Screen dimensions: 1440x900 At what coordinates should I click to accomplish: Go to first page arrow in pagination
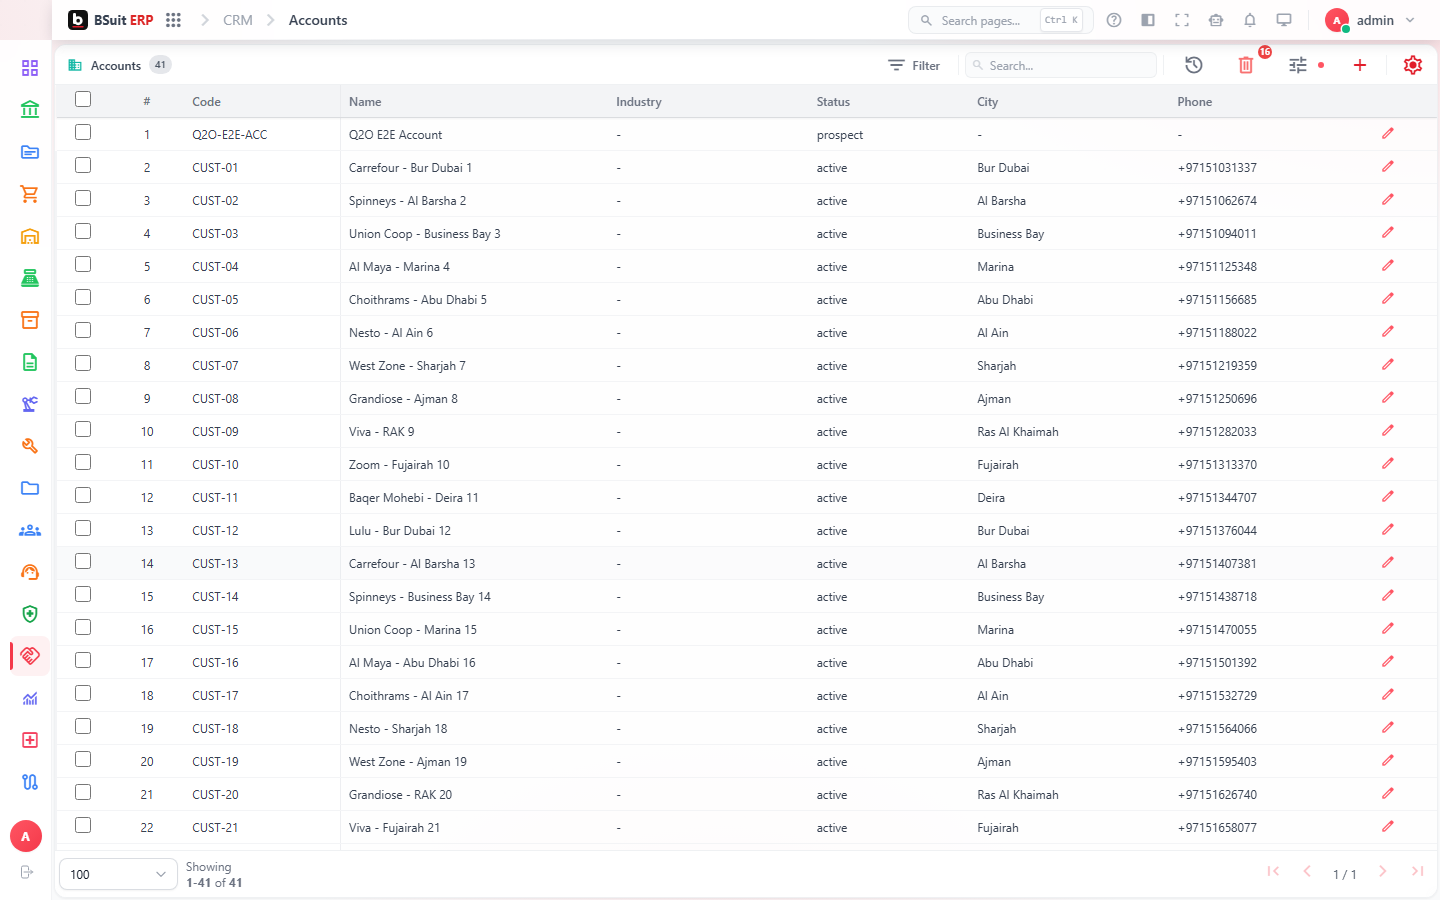pyautogui.click(x=1273, y=872)
